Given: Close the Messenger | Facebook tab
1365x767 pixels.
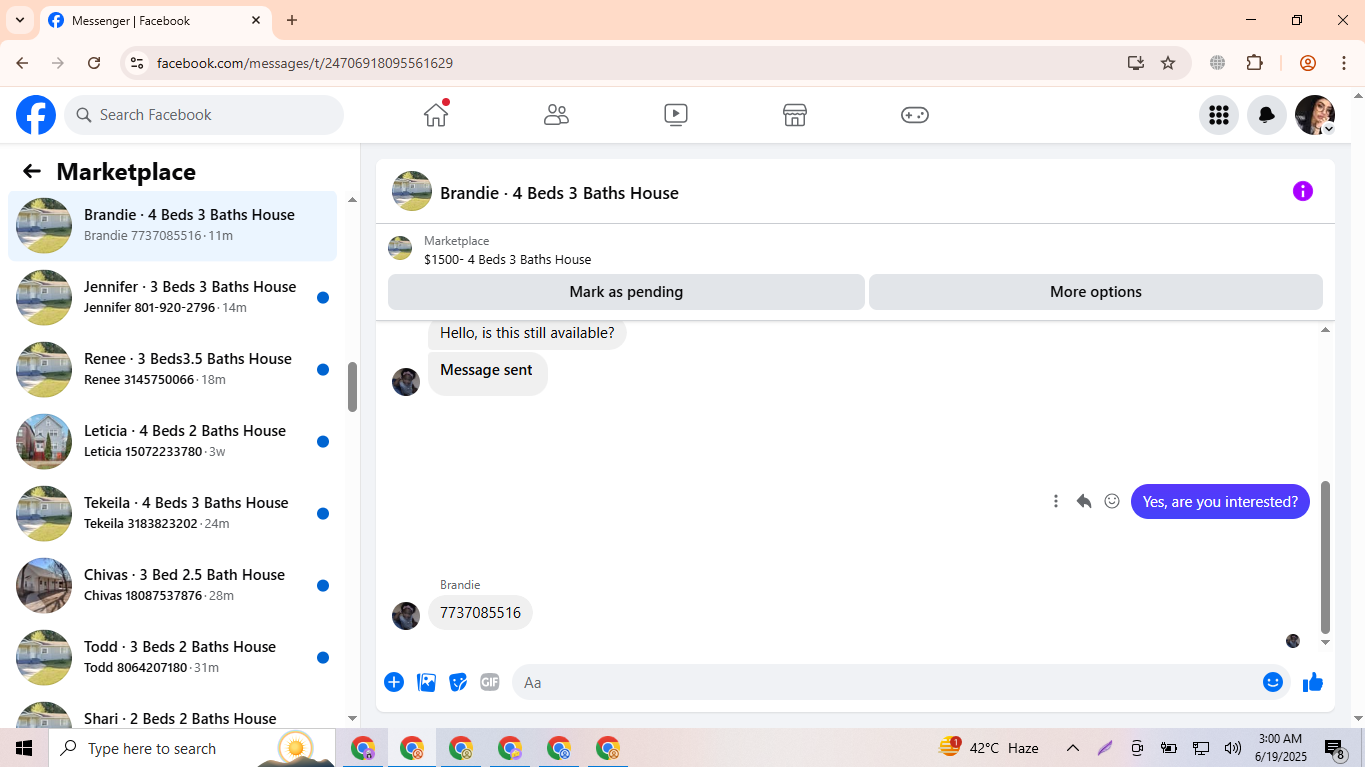Looking at the screenshot, I should click(x=256, y=20).
